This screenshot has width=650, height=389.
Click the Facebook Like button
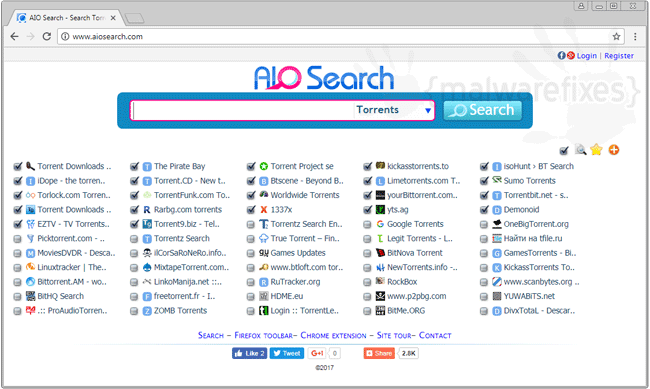click(250, 353)
